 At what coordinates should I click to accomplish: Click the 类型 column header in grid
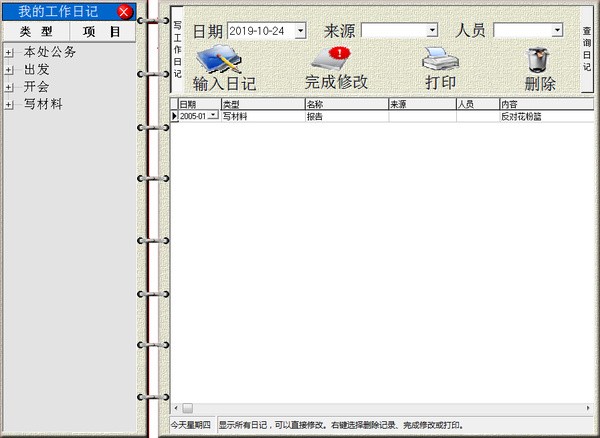coord(261,104)
